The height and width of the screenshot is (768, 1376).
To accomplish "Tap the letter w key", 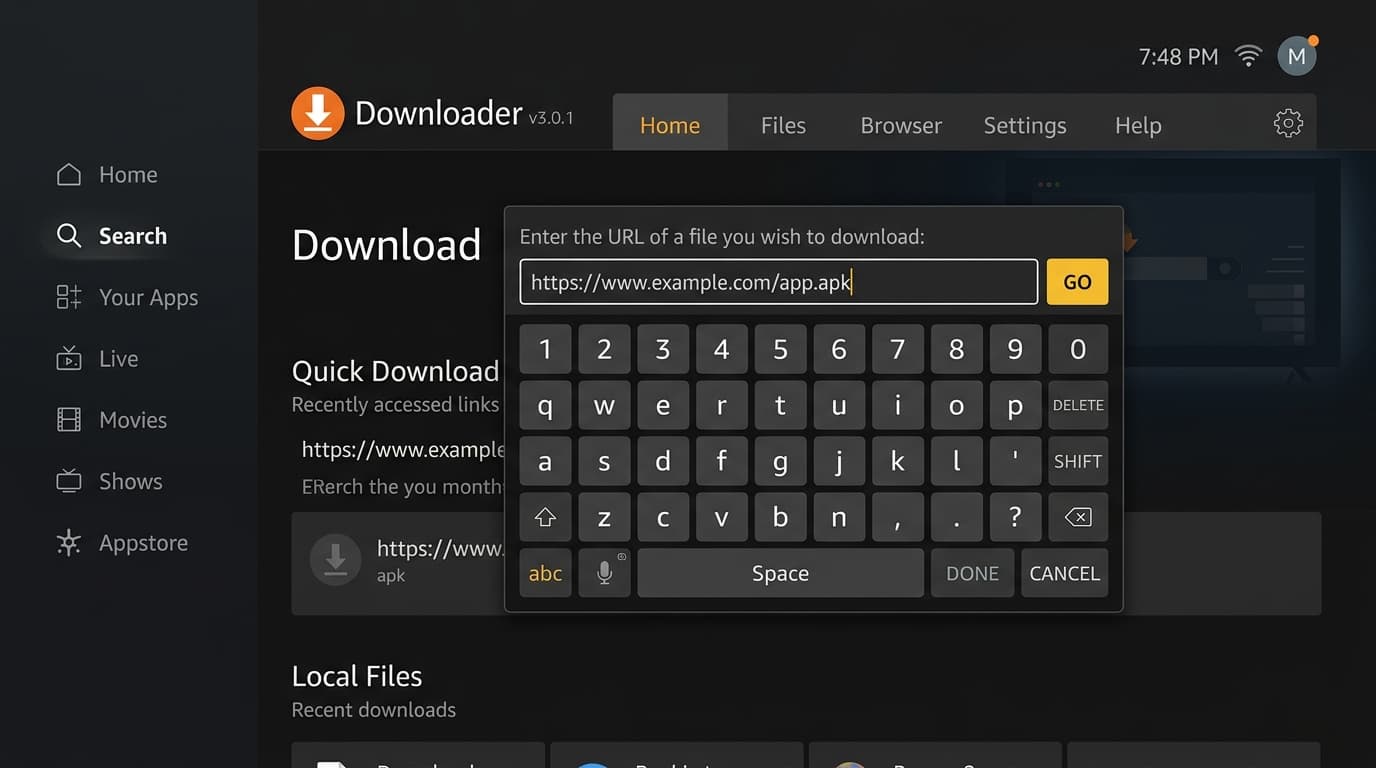I will (604, 405).
